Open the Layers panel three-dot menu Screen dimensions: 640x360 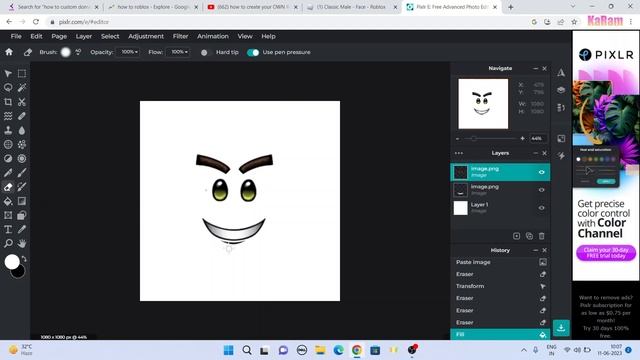point(459,153)
